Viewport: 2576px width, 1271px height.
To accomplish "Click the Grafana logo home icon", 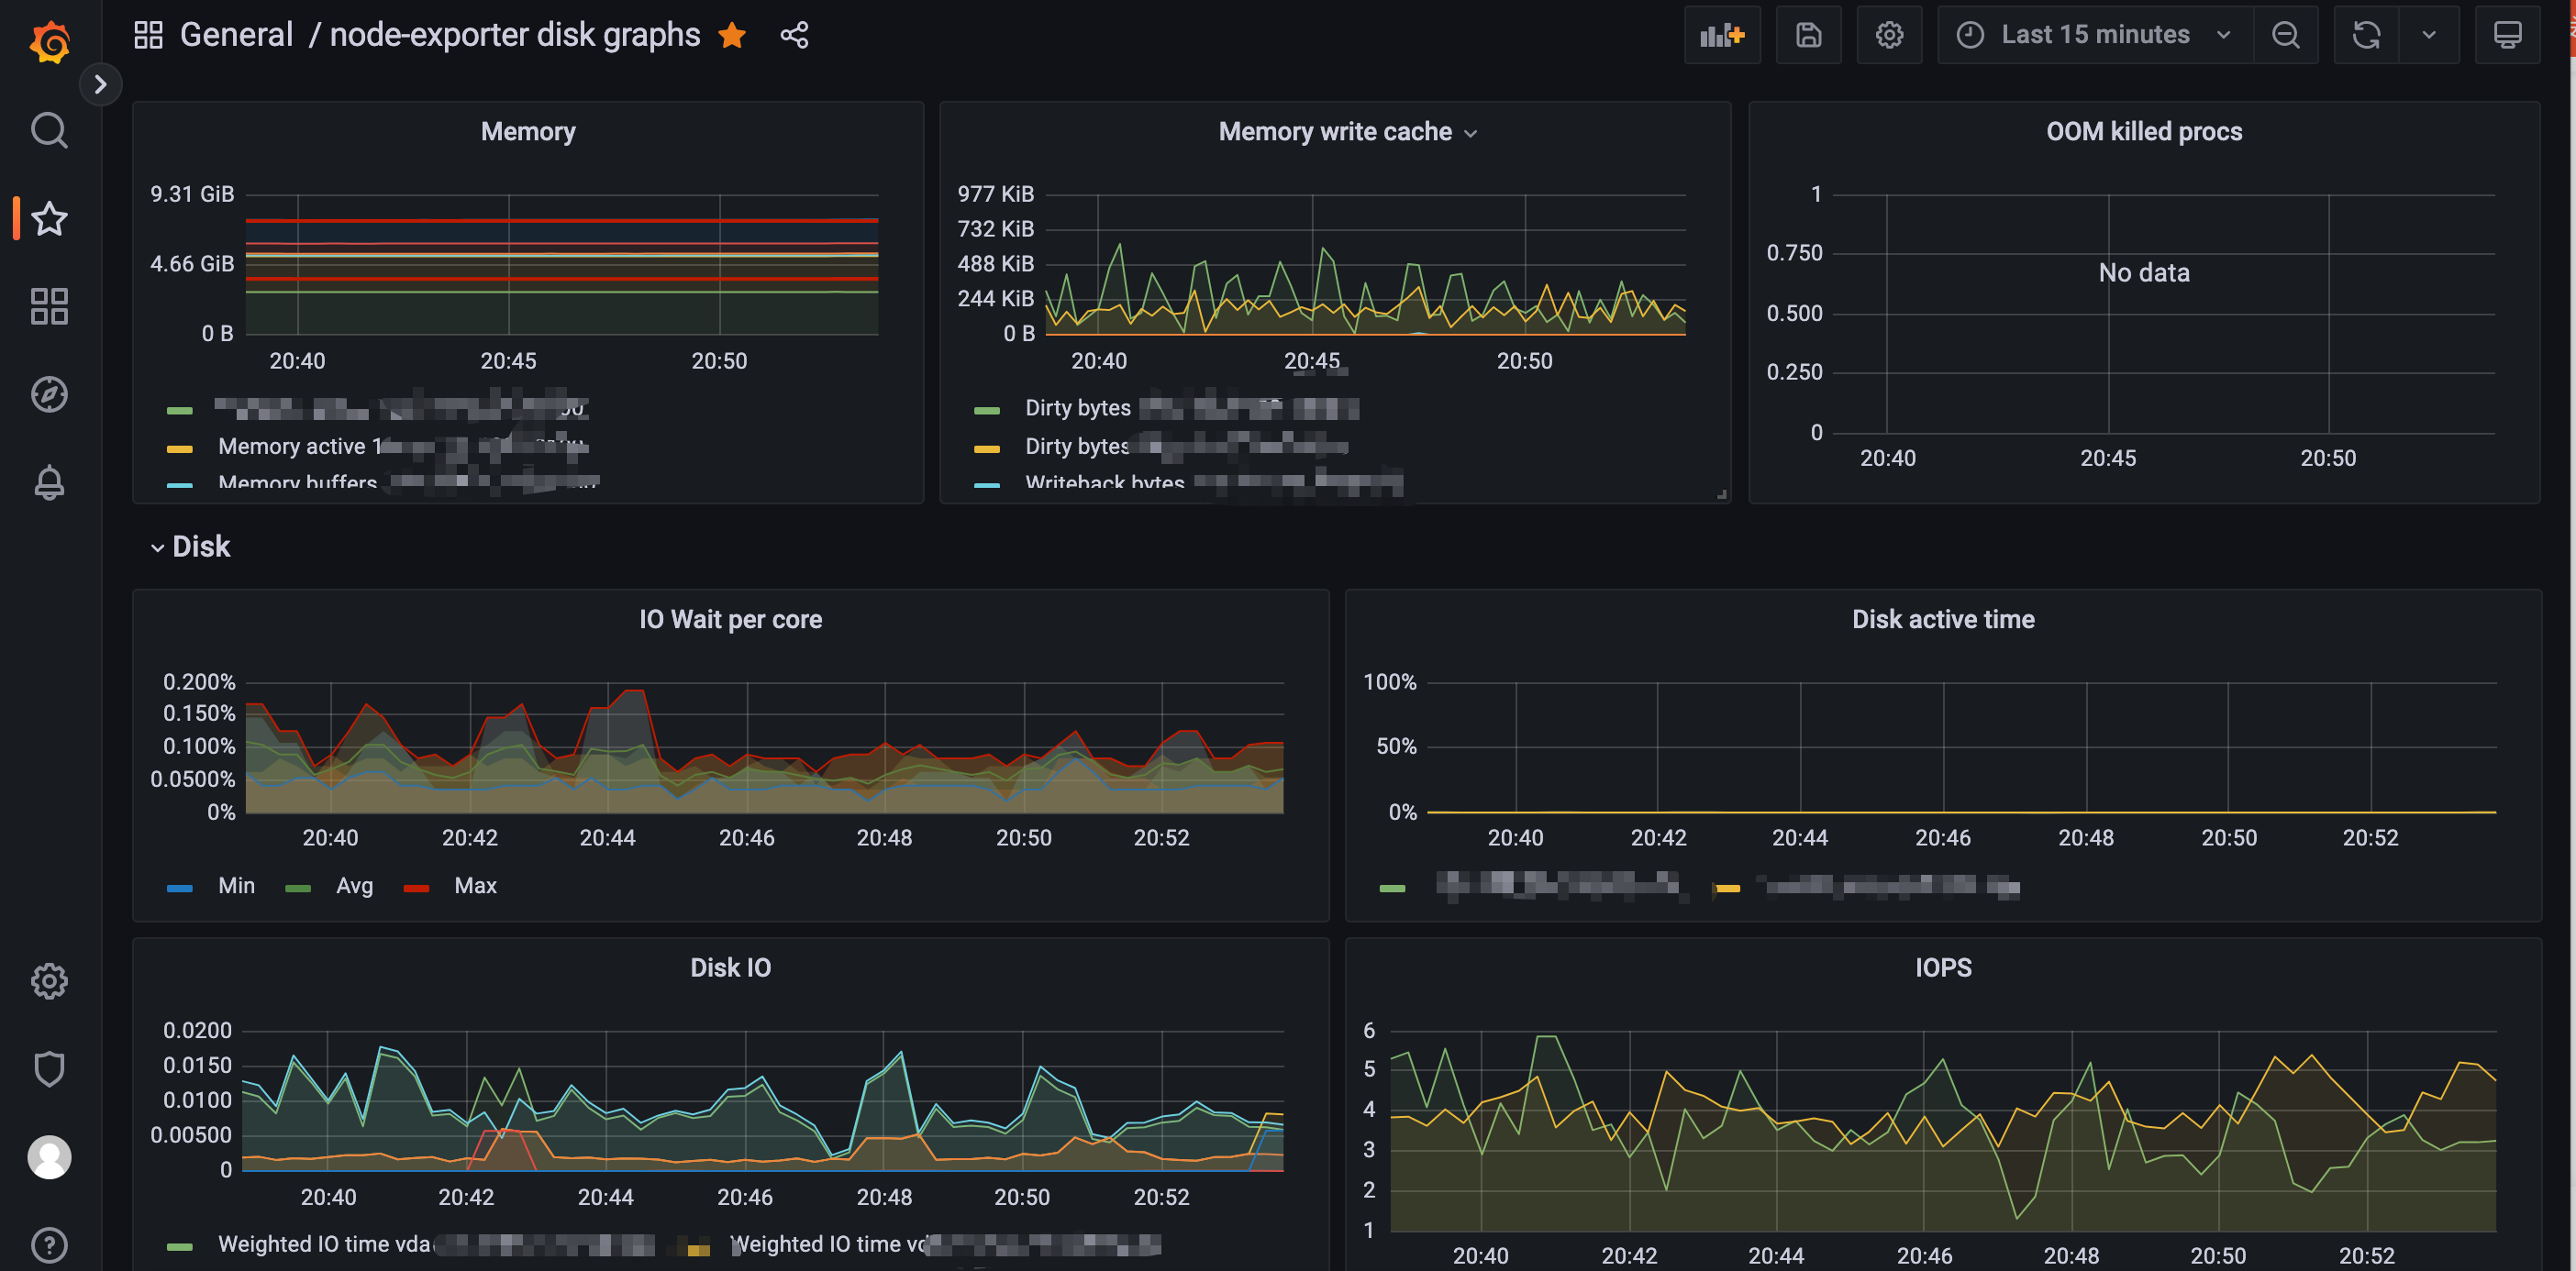I will tap(49, 42).
